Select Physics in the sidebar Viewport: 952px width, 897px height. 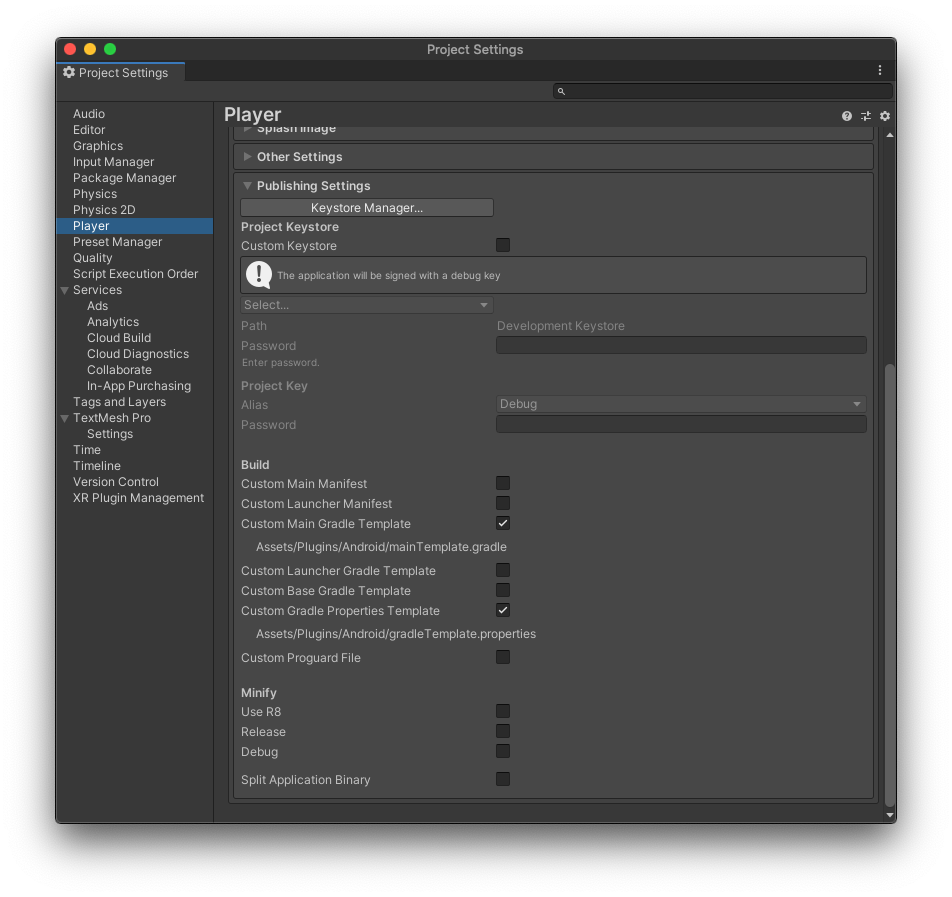[x=95, y=194]
